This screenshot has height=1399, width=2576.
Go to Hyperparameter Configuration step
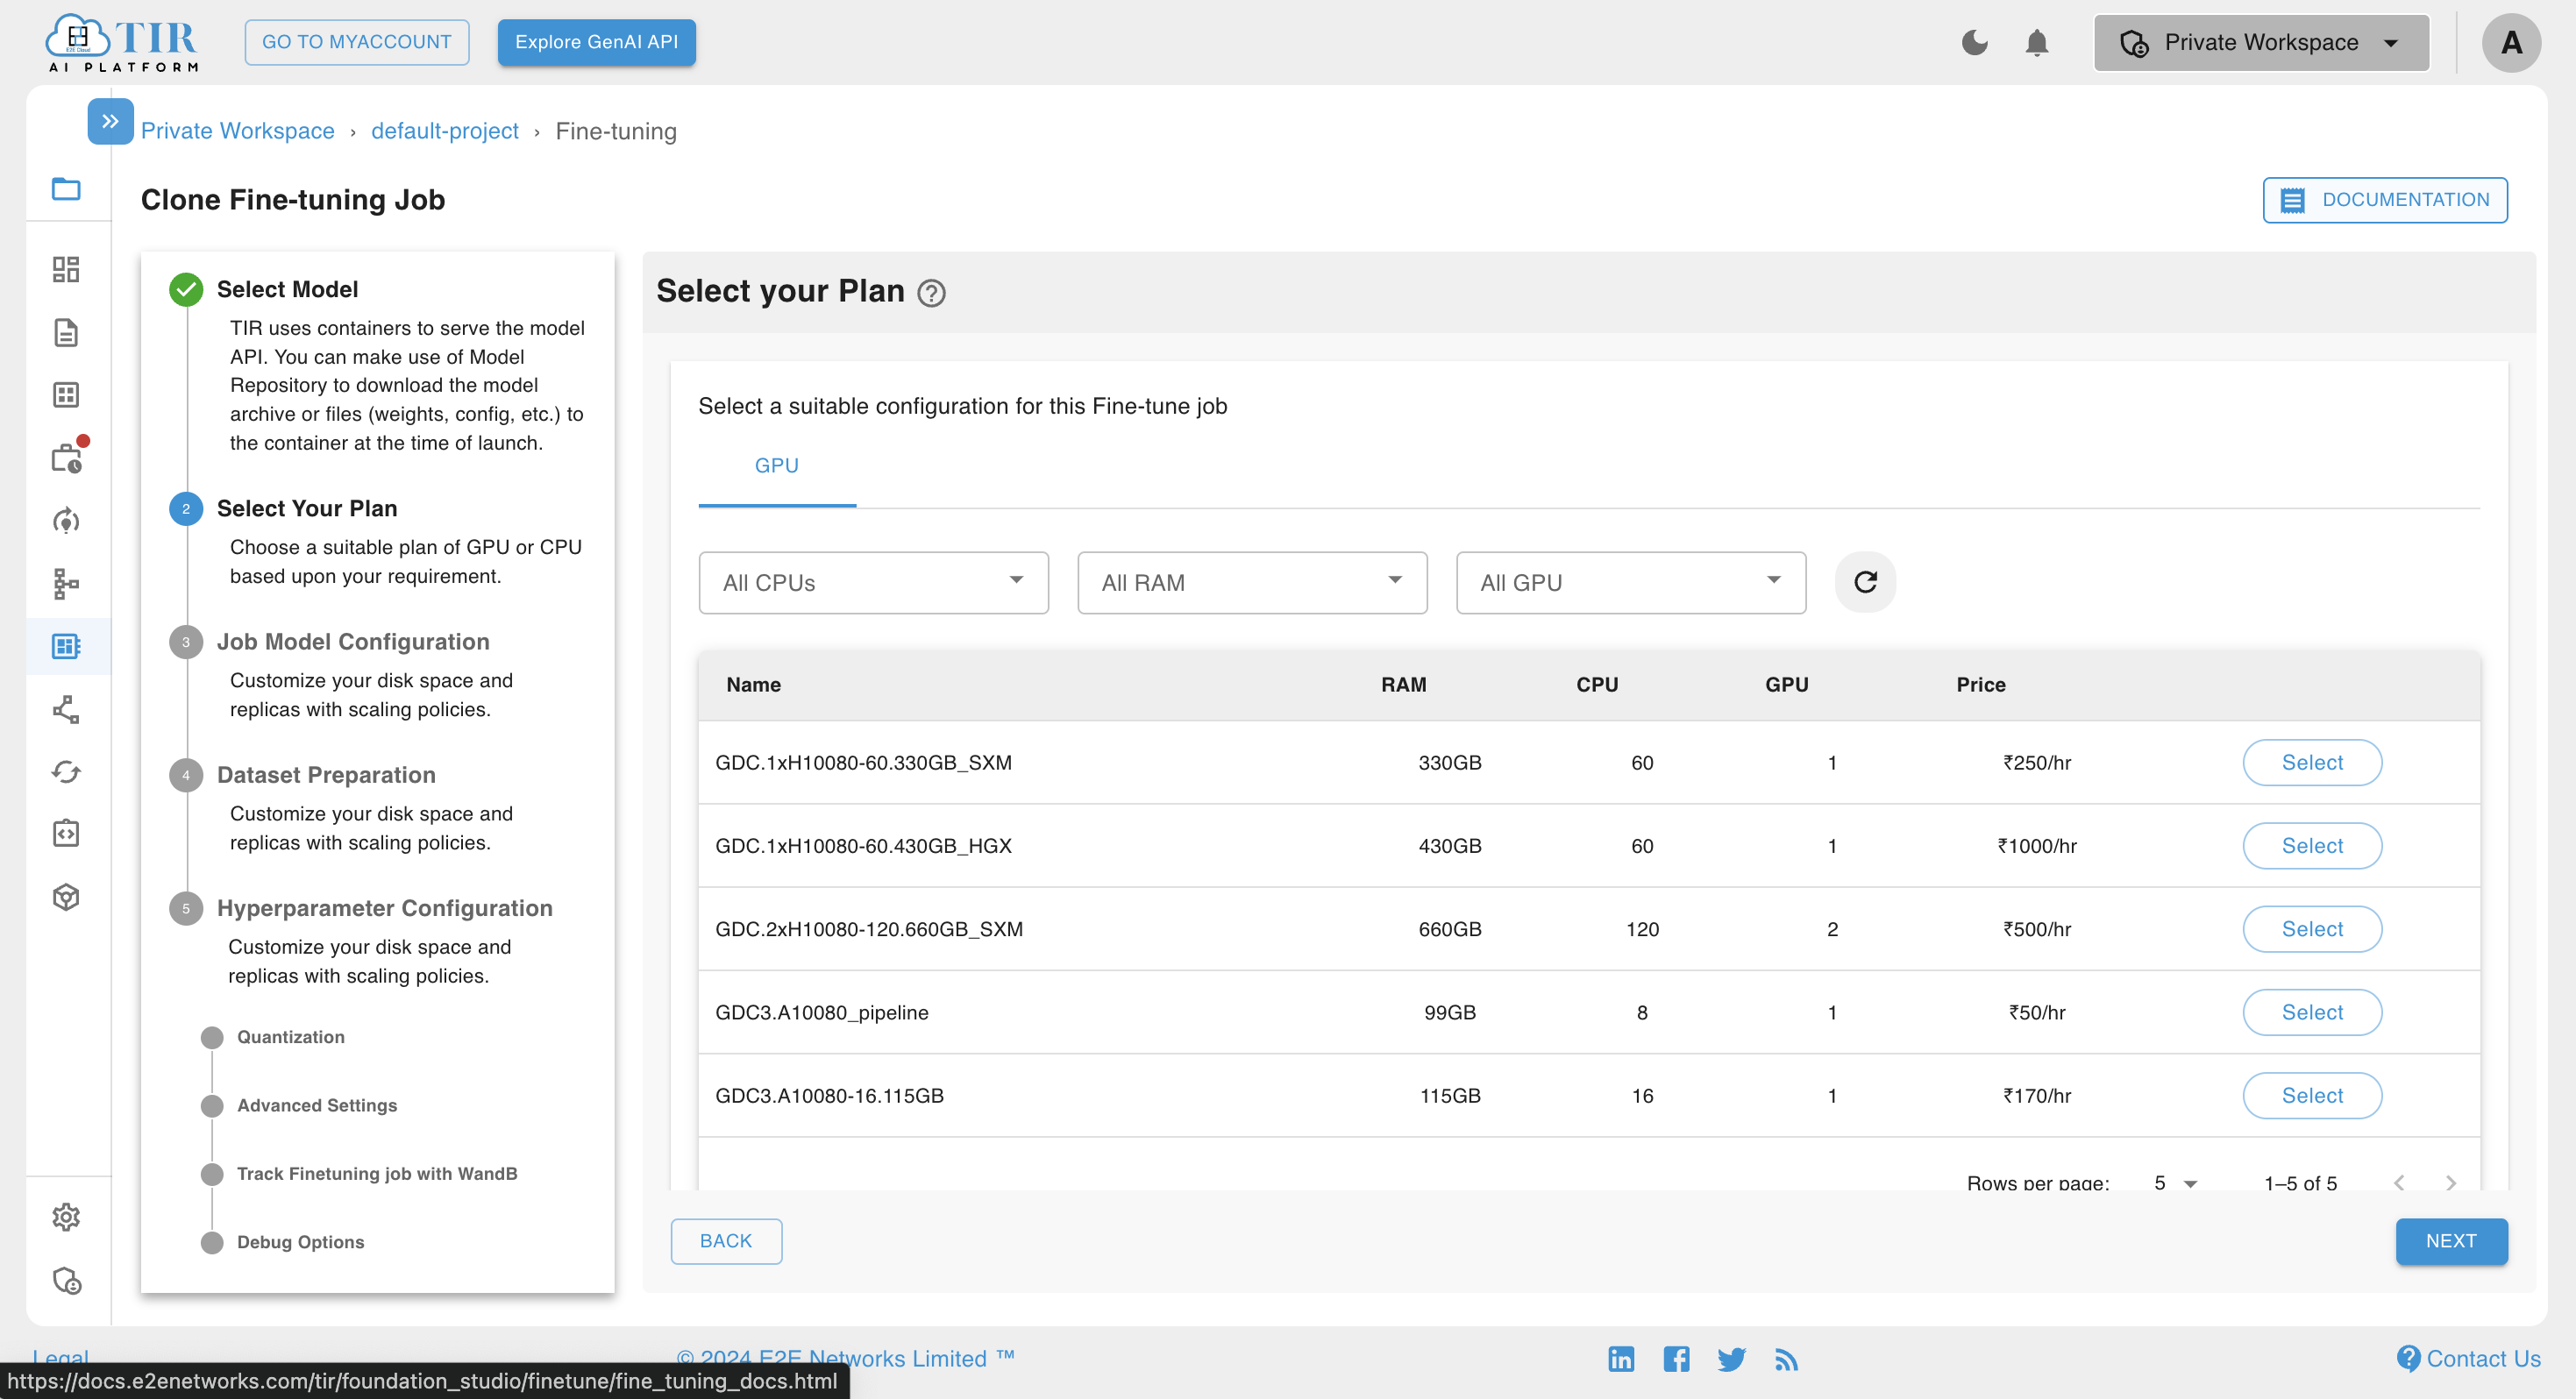[x=384, y=908]
